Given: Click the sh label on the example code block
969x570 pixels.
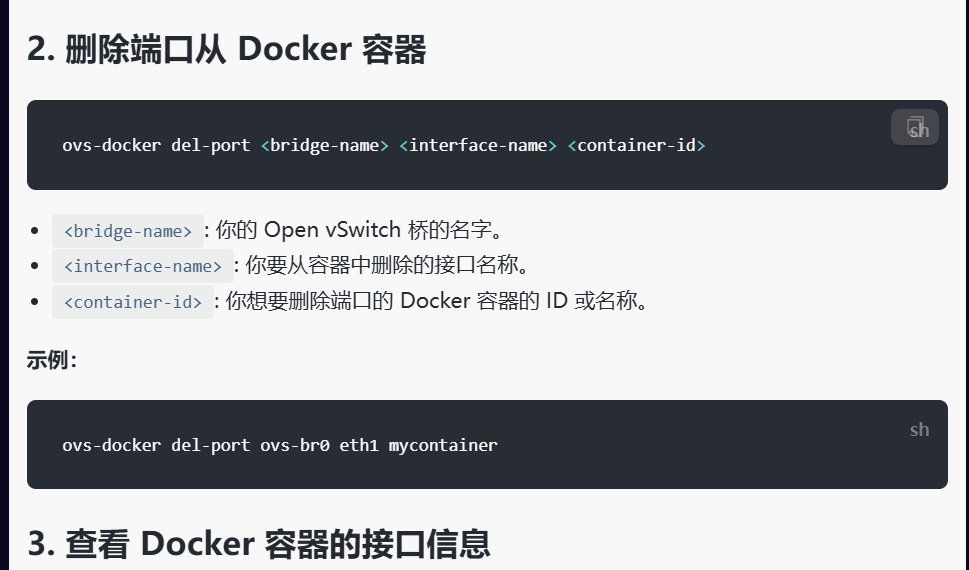Looking at the screenshot, I should pyautogui.click(x=919, y=430).
